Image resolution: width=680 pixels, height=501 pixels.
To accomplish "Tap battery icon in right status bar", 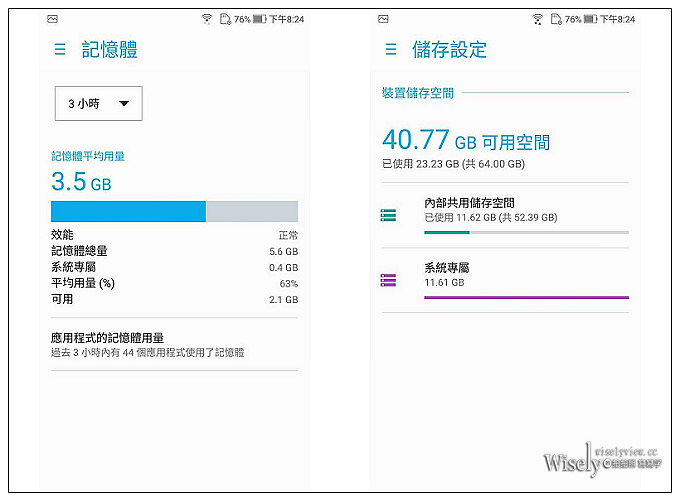I will pyautogui.click(x=591, y=19).
